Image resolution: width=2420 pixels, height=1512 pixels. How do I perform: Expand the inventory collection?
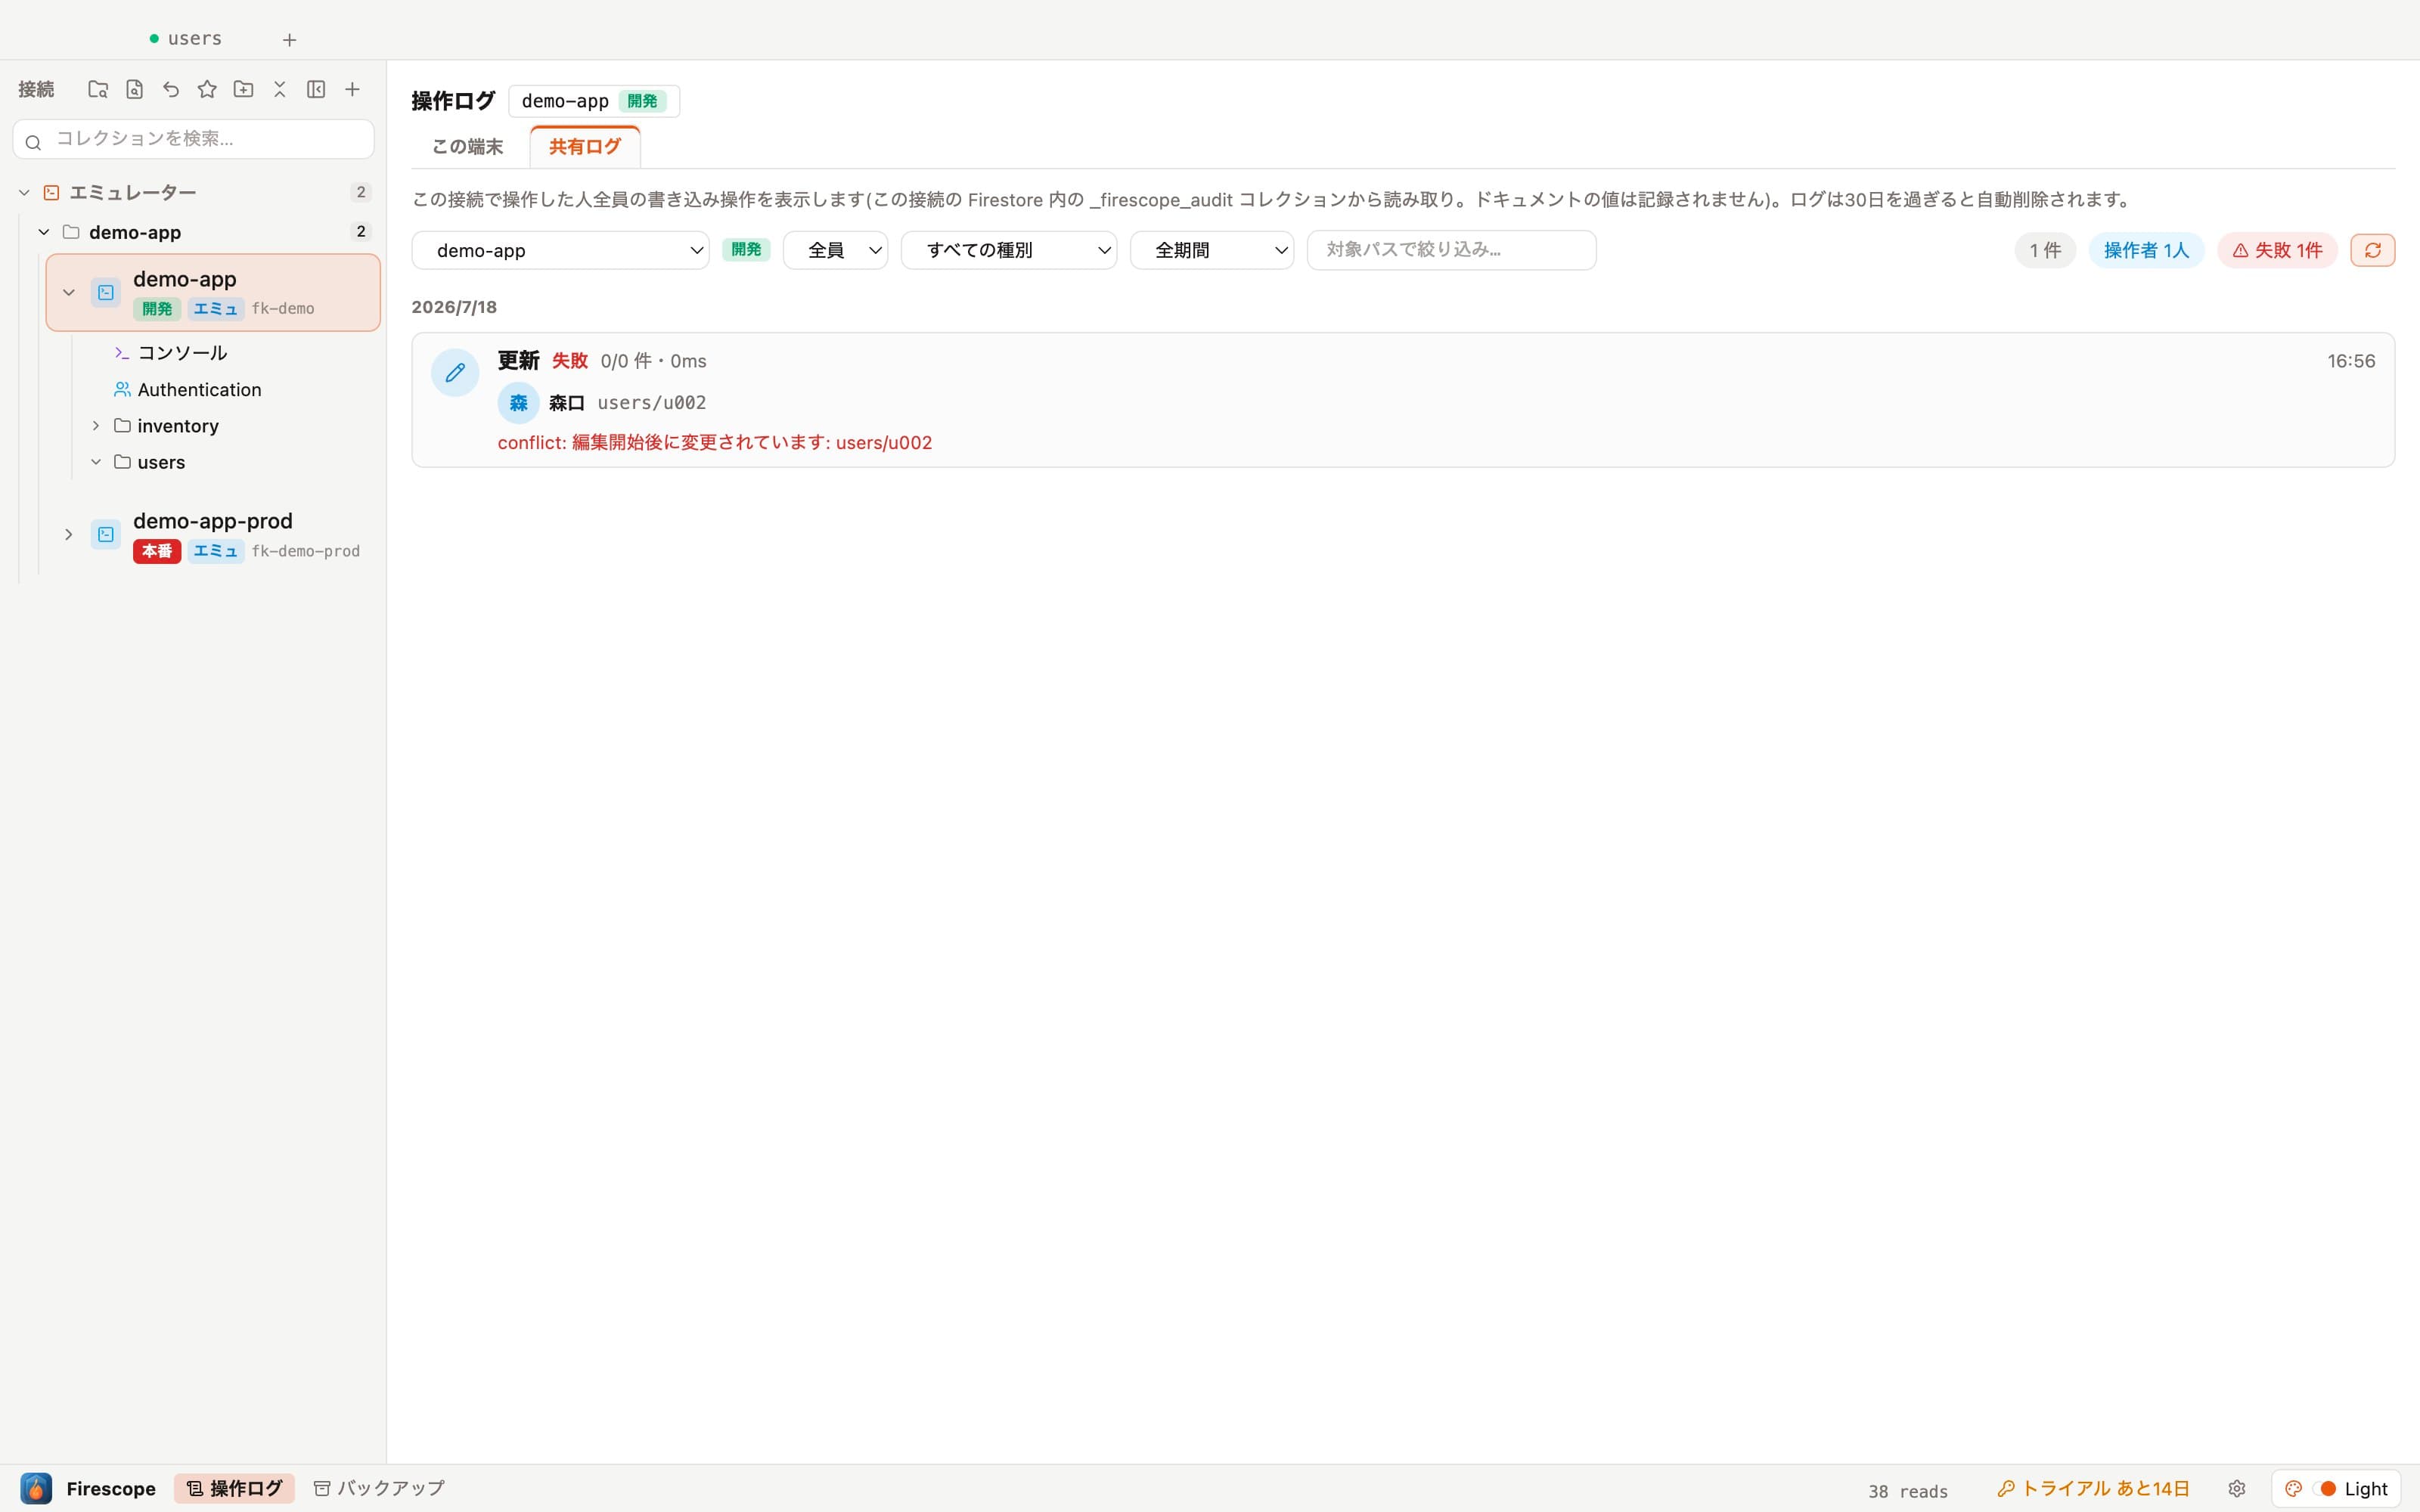[x=96, y=426]
